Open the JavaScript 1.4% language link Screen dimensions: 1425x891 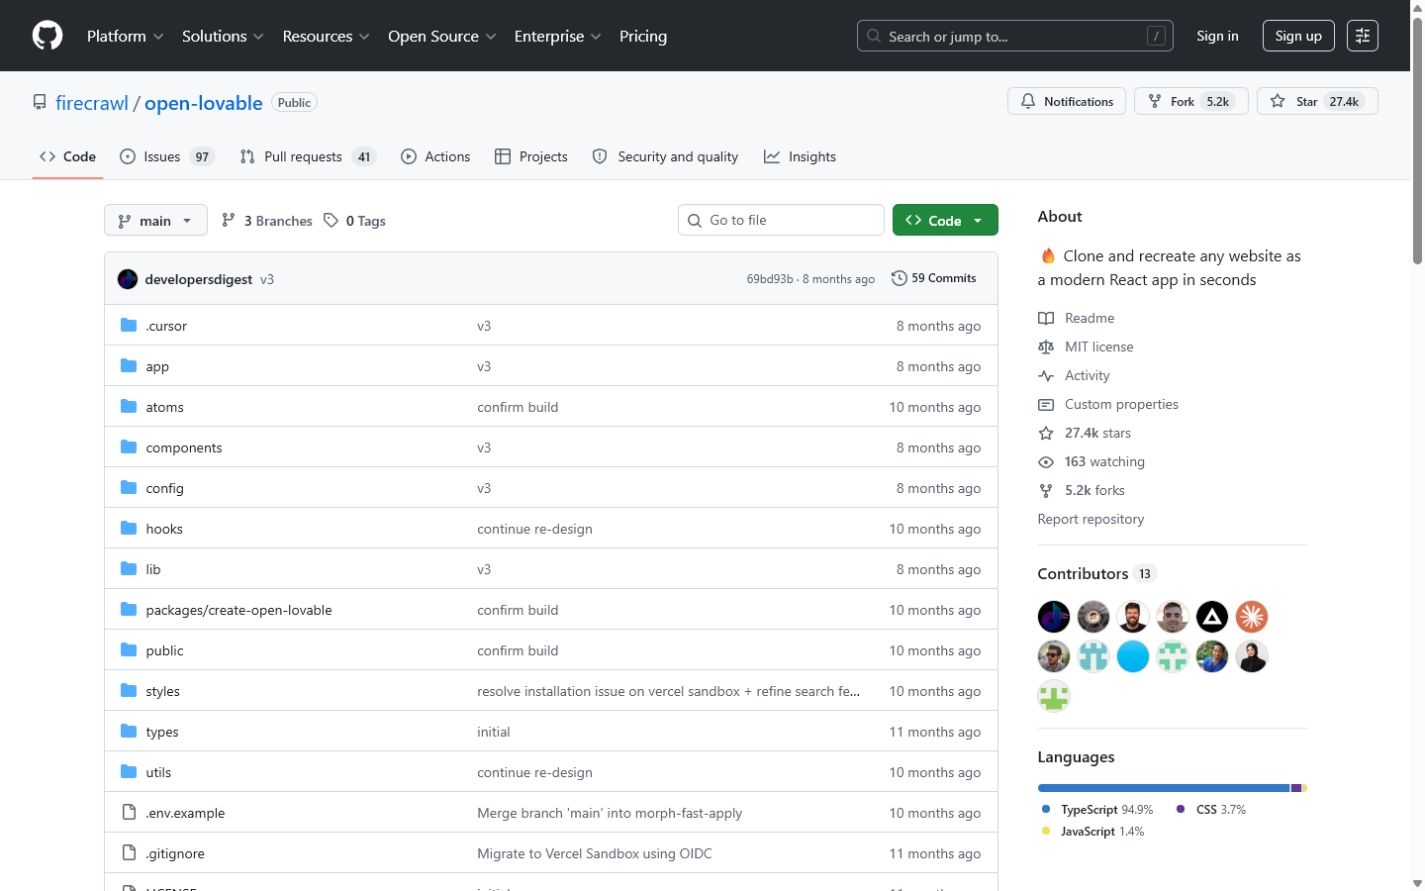tap(1092, 832)
